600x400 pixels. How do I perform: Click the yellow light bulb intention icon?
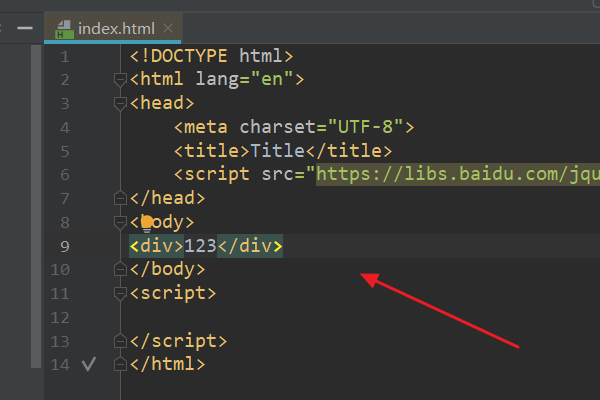click(147, 224)
